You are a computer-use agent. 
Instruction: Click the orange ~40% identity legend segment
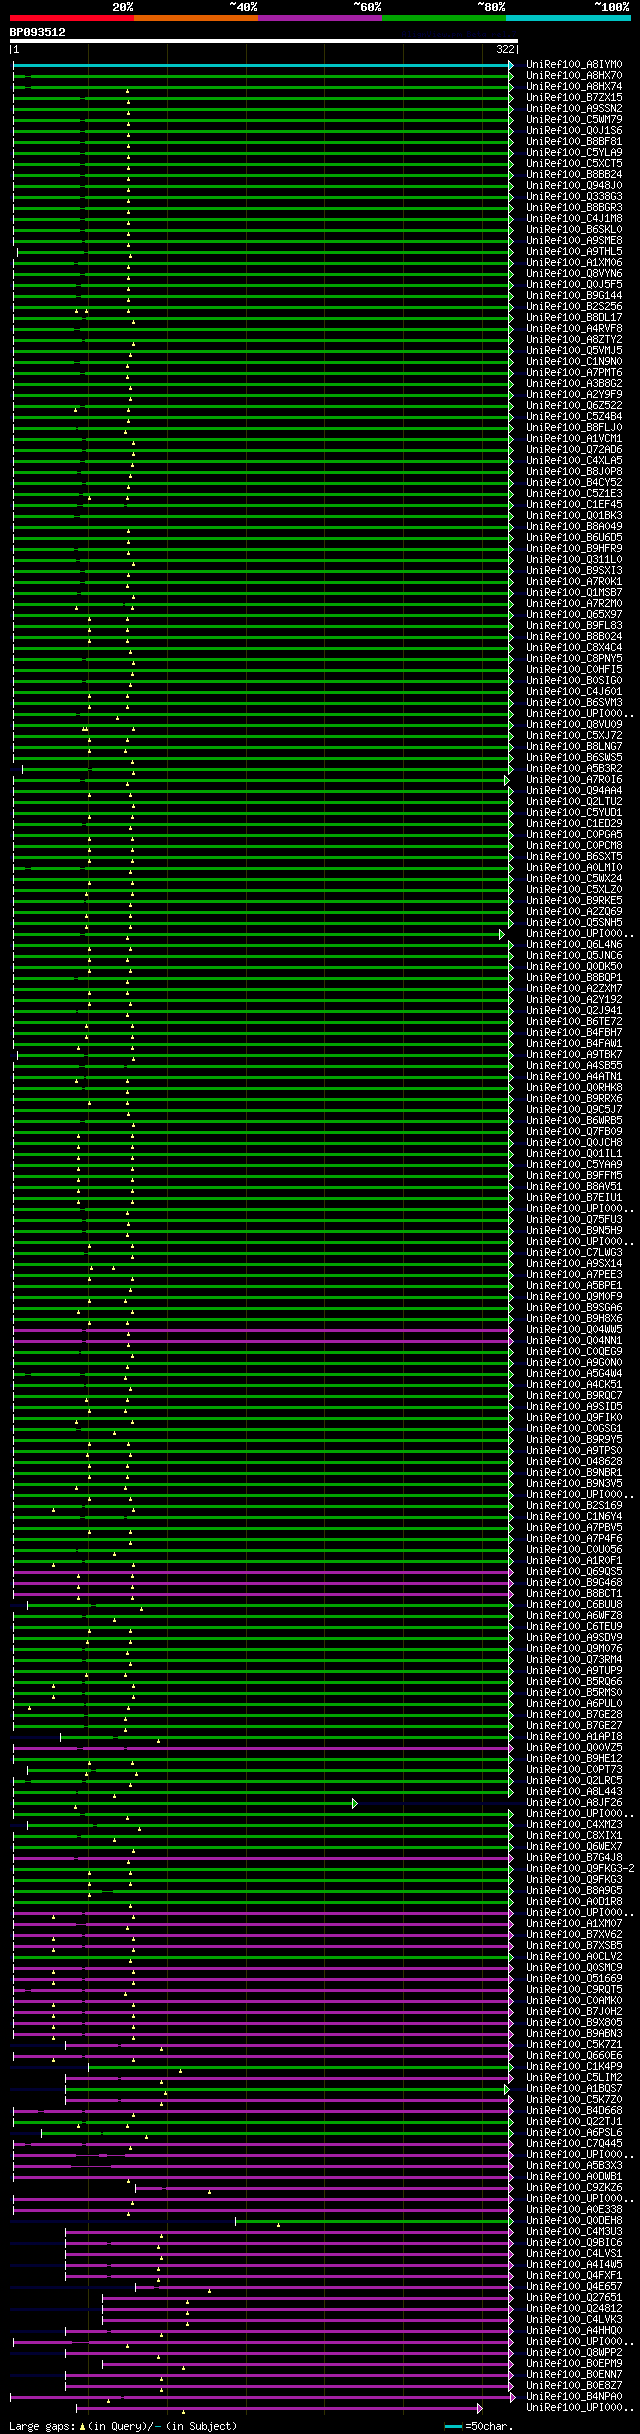(196, 18)
